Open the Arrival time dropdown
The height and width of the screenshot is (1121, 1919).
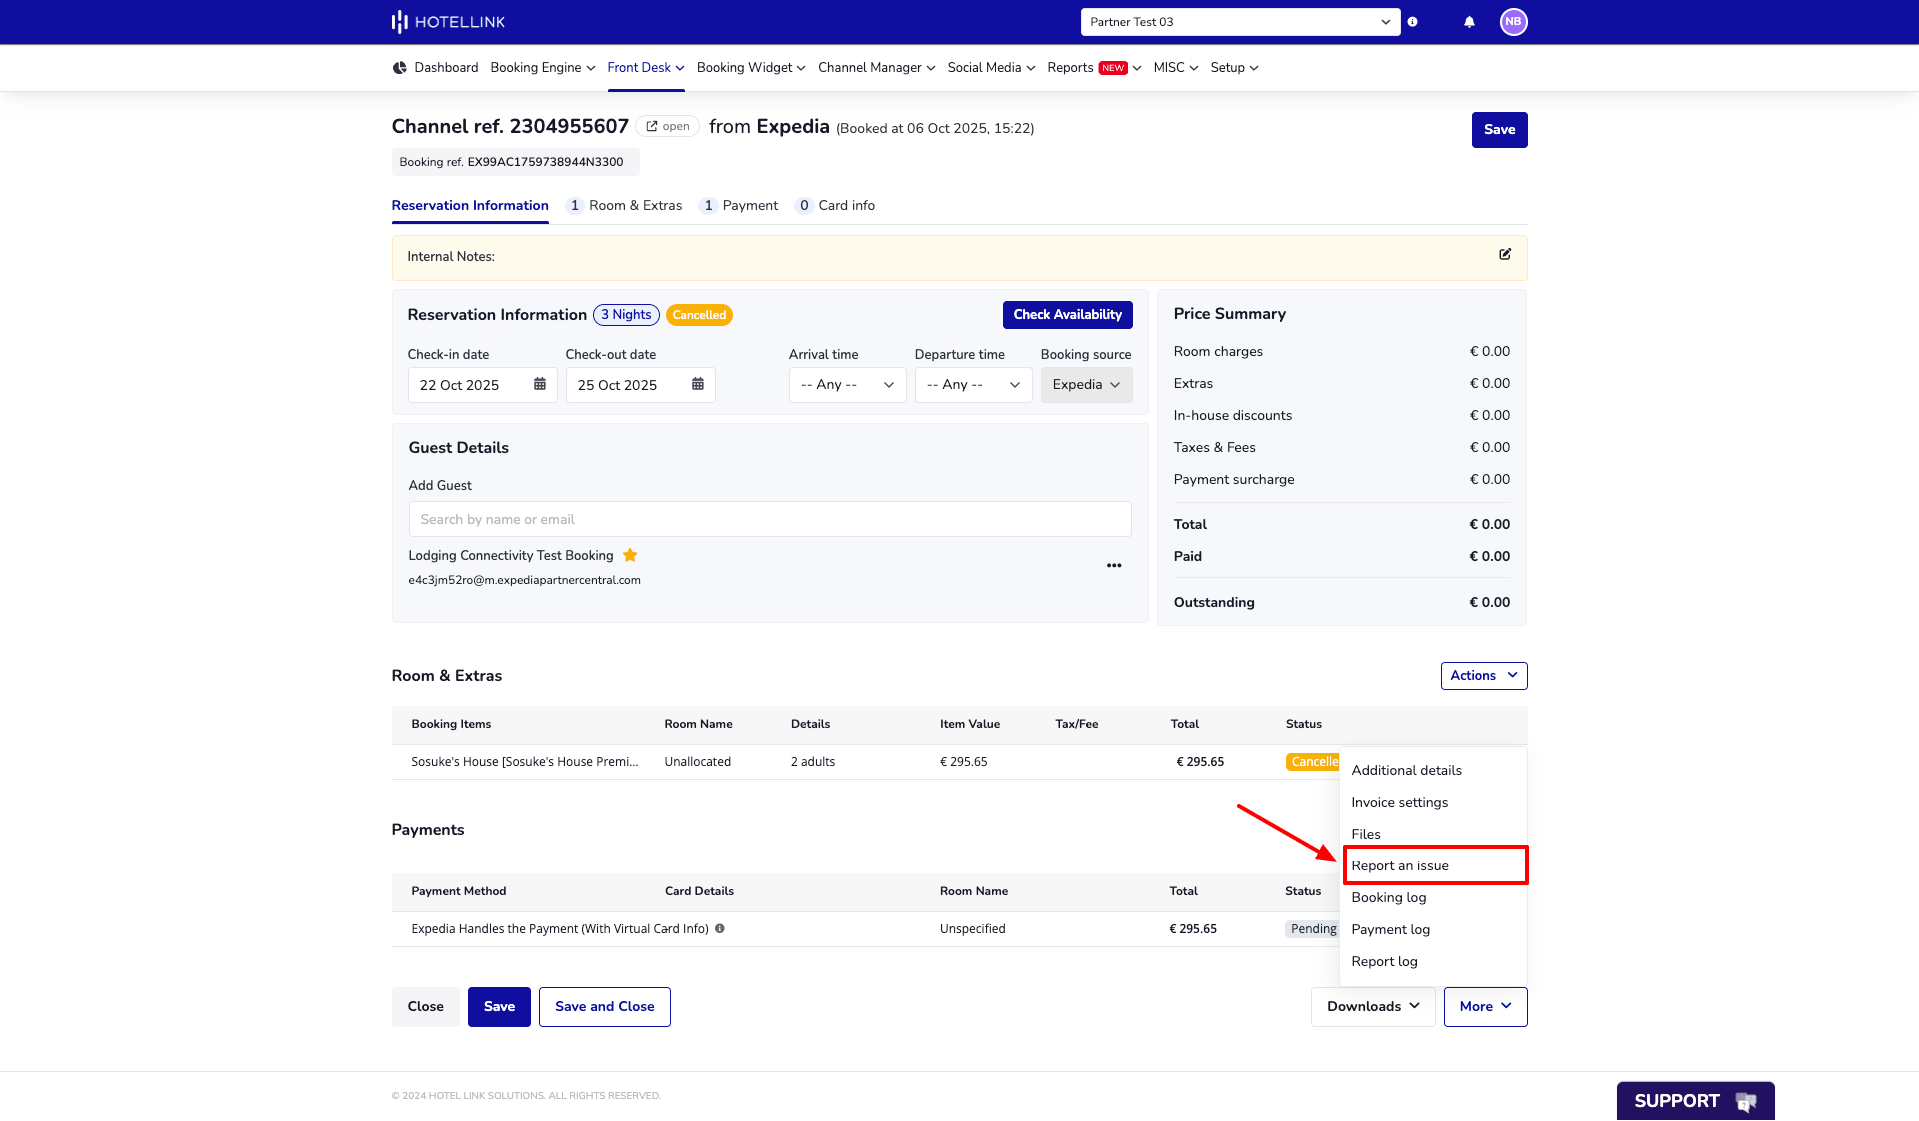click(x=846, y=384)
